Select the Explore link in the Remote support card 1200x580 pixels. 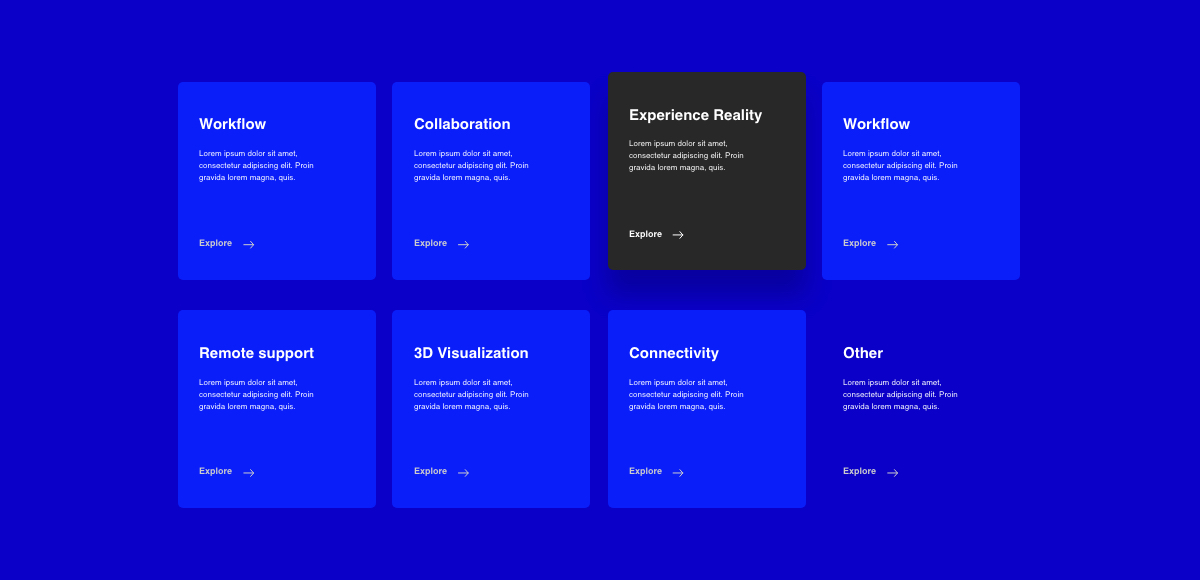pos(215,471)
